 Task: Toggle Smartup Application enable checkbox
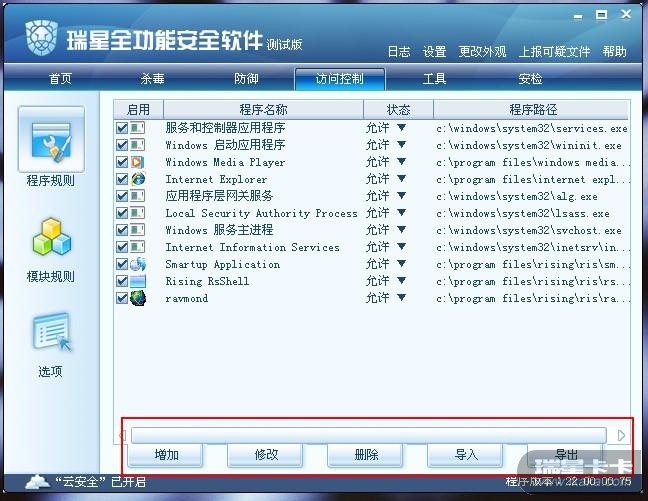pos(122,264)
